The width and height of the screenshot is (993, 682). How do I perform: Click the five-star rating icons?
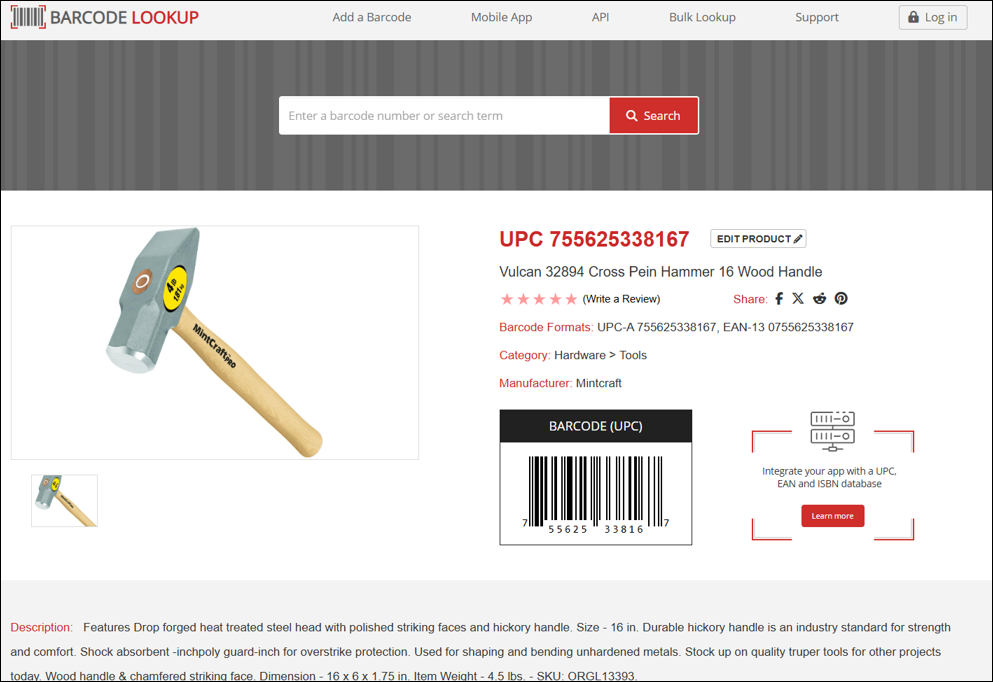[538, 299]
